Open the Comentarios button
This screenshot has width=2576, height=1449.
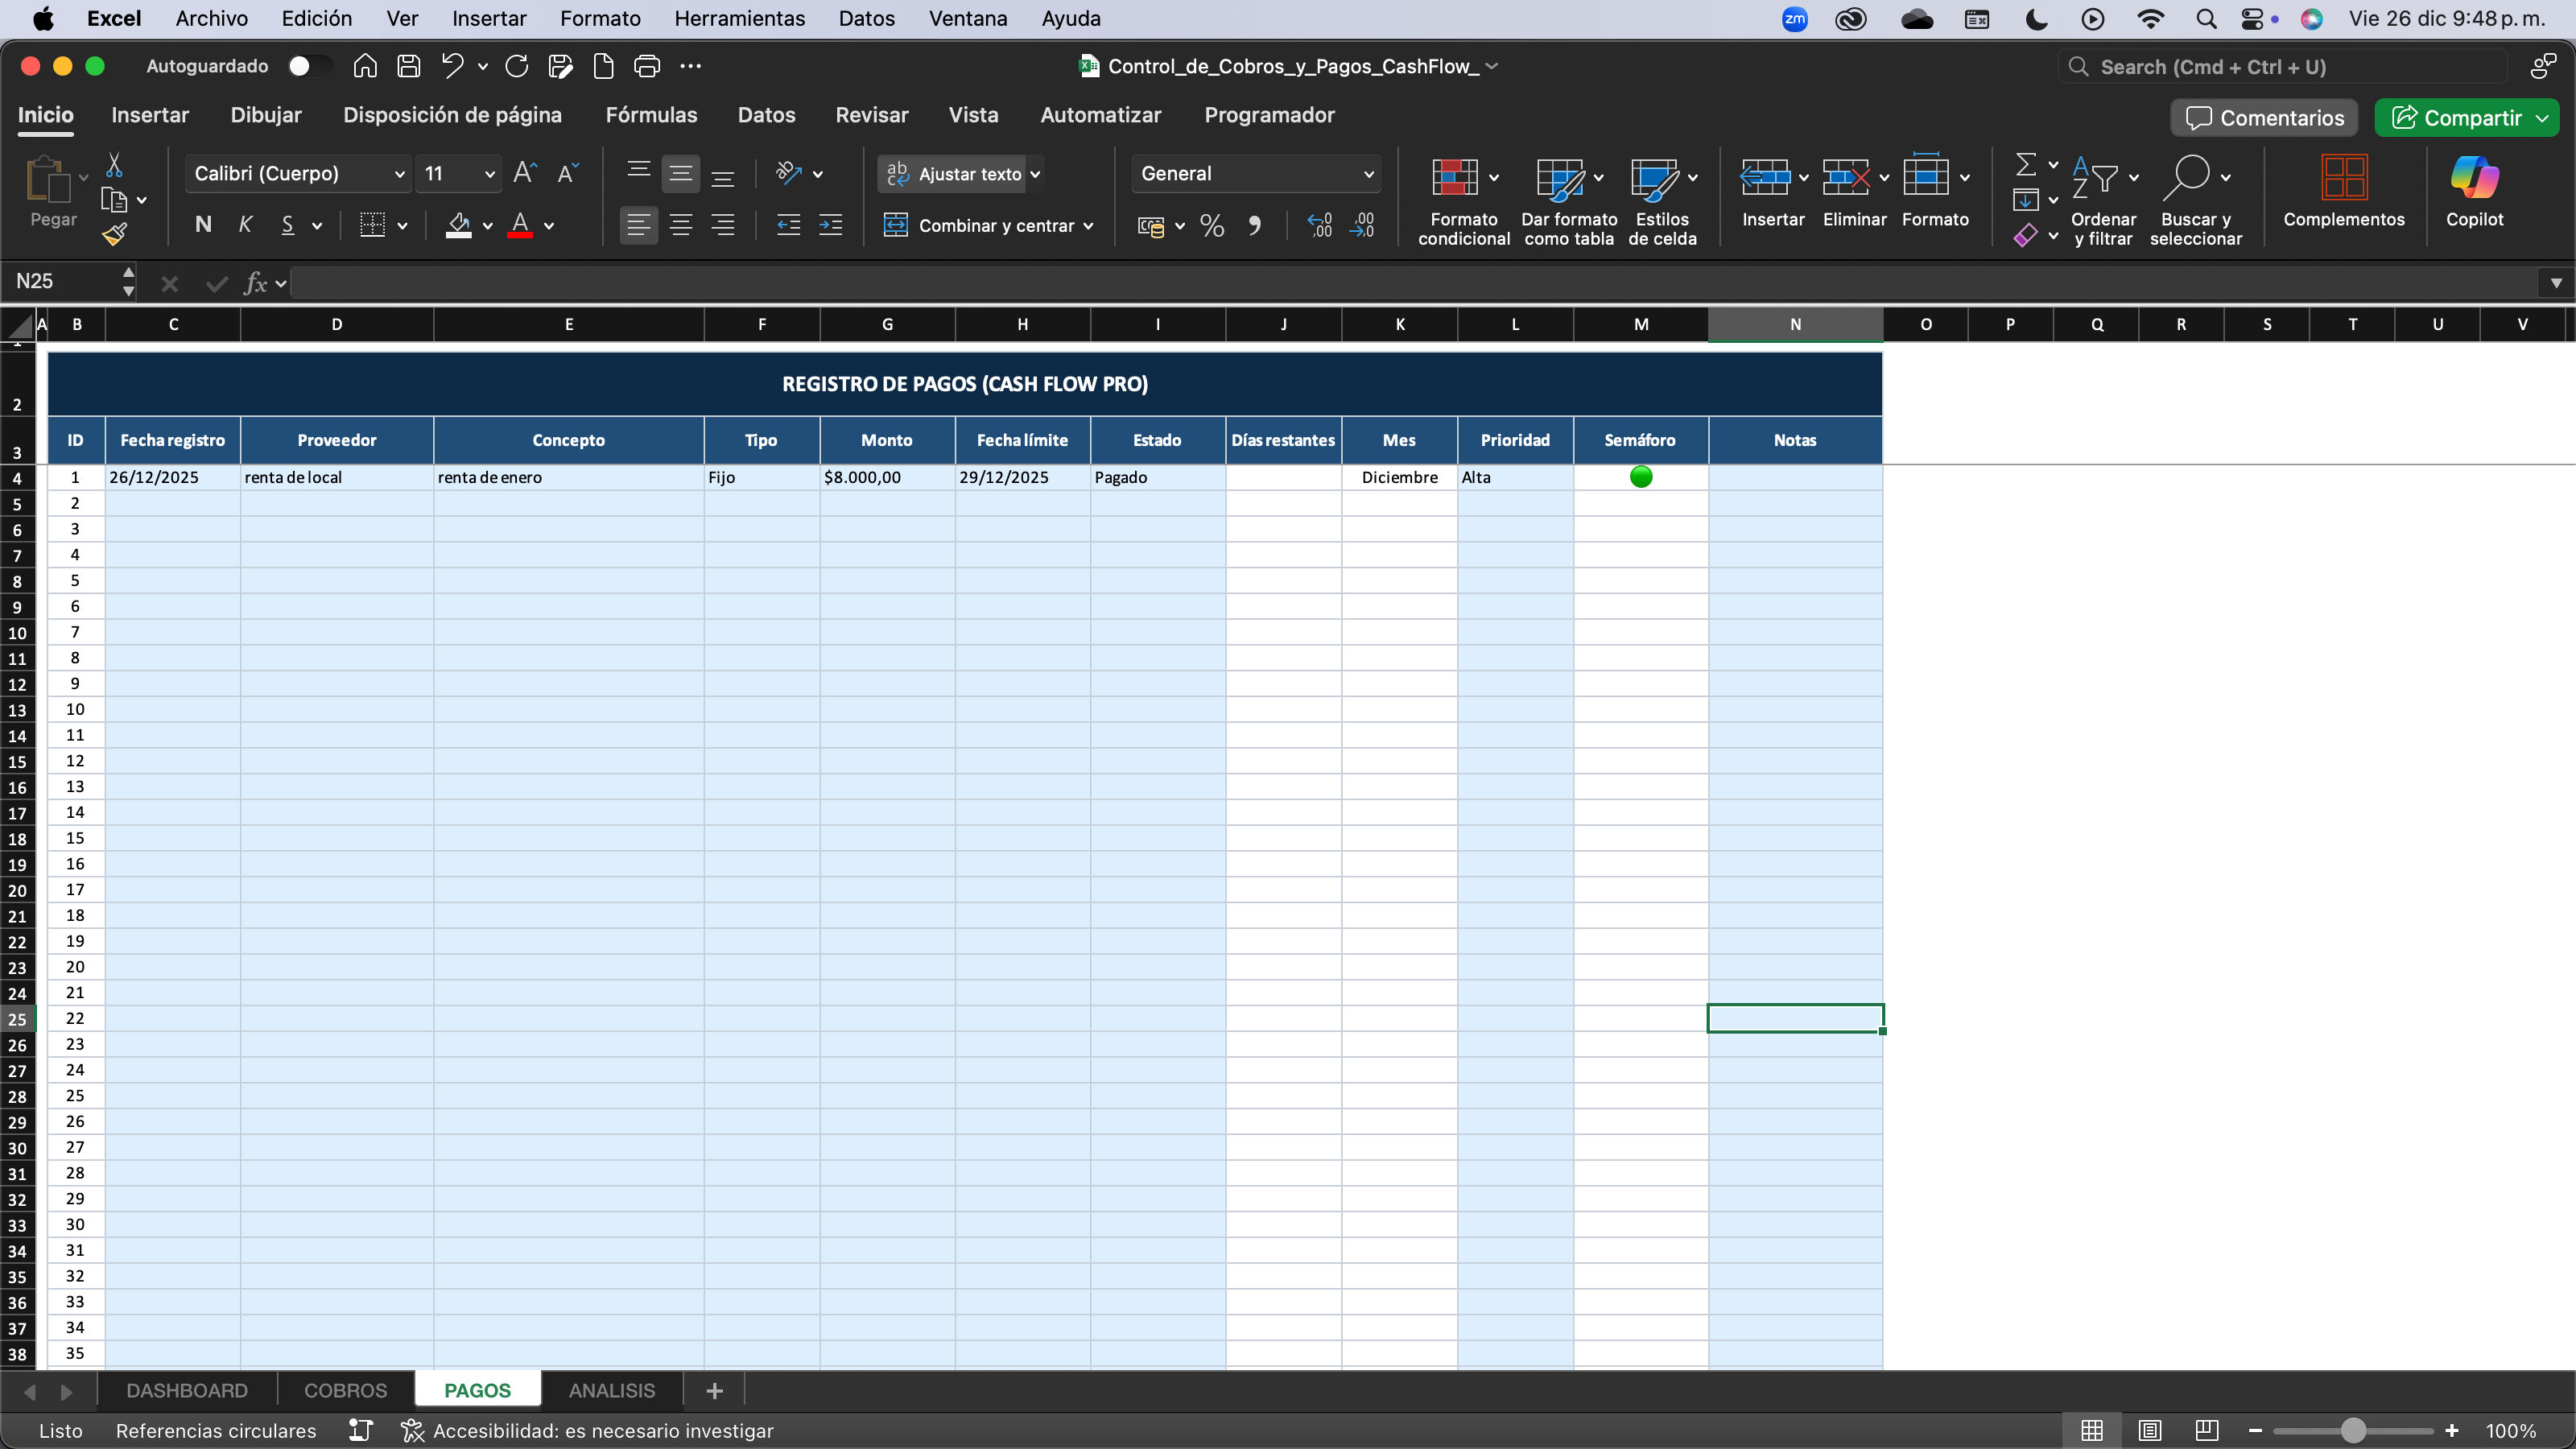click(2264, 118)
